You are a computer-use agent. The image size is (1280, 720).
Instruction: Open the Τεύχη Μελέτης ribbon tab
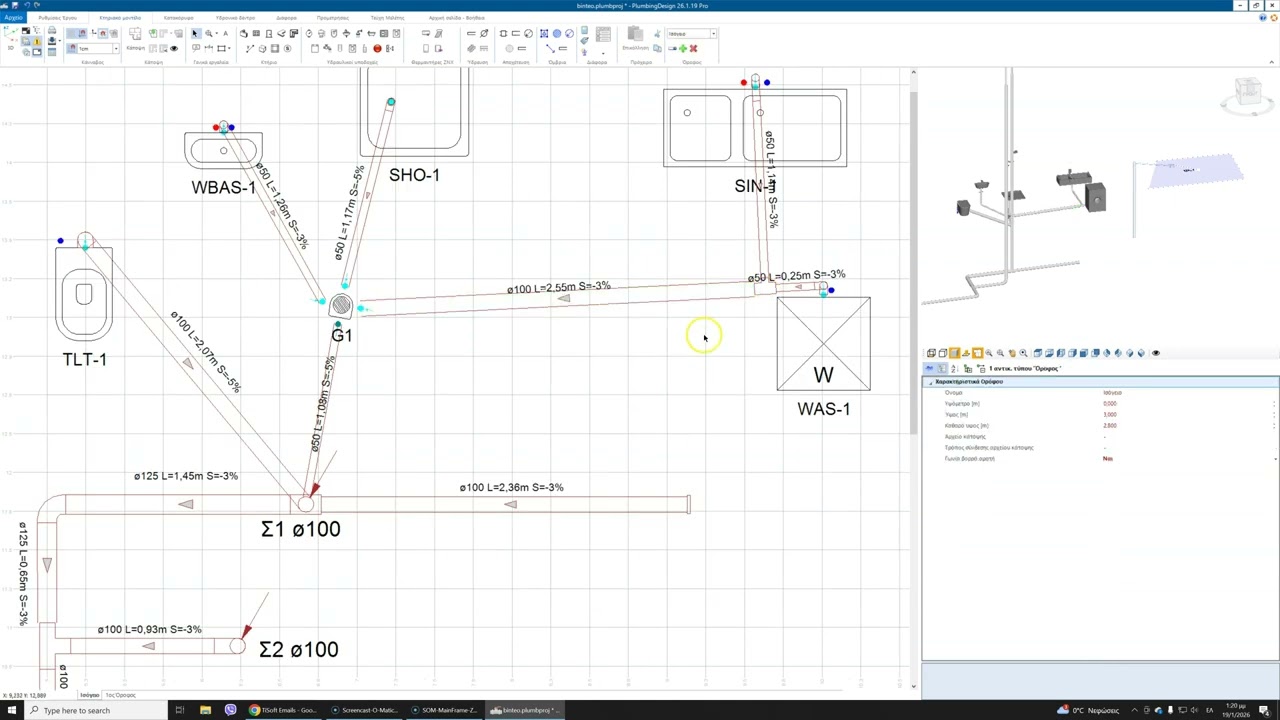[388, 18]
